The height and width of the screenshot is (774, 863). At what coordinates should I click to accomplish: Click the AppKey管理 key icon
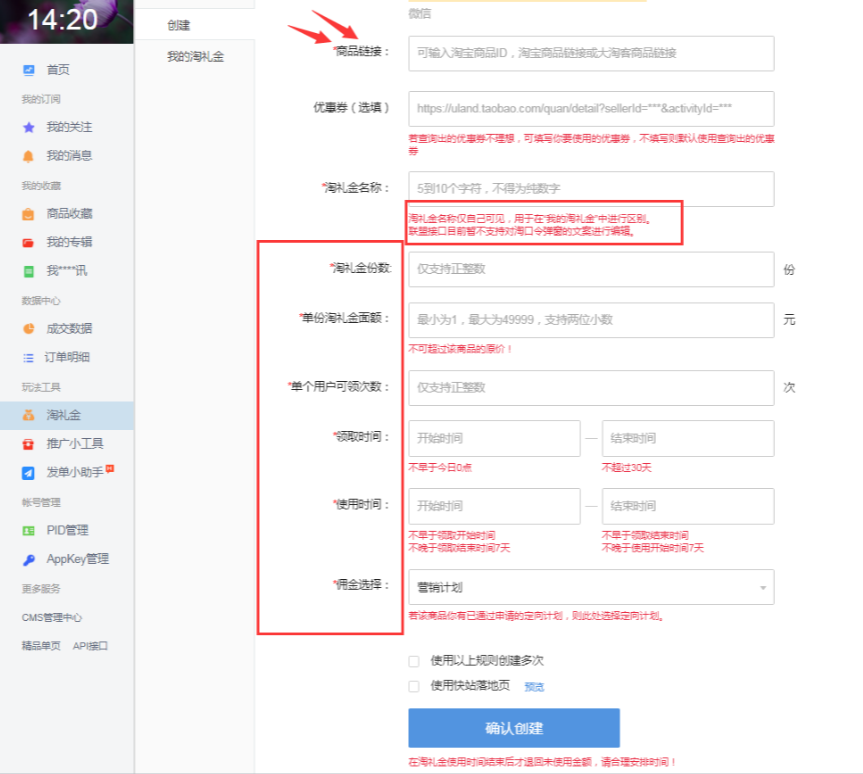point(28,559)
